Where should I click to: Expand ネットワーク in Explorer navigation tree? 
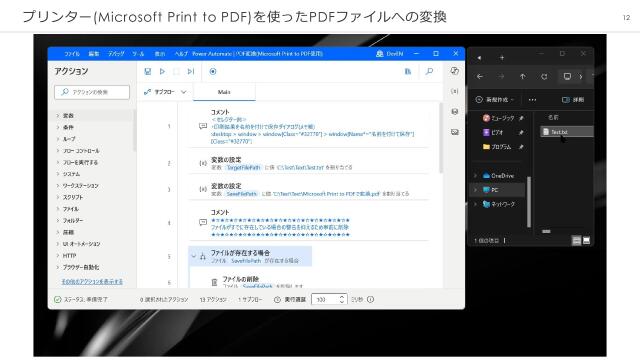[x=475, y=204]
